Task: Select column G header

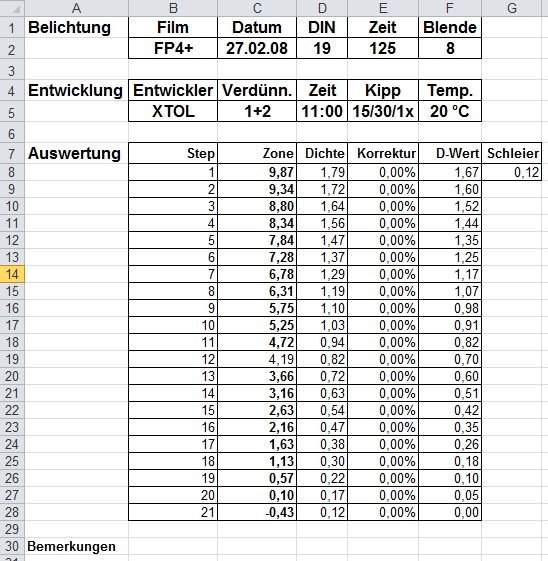Action: coord(512,8)
